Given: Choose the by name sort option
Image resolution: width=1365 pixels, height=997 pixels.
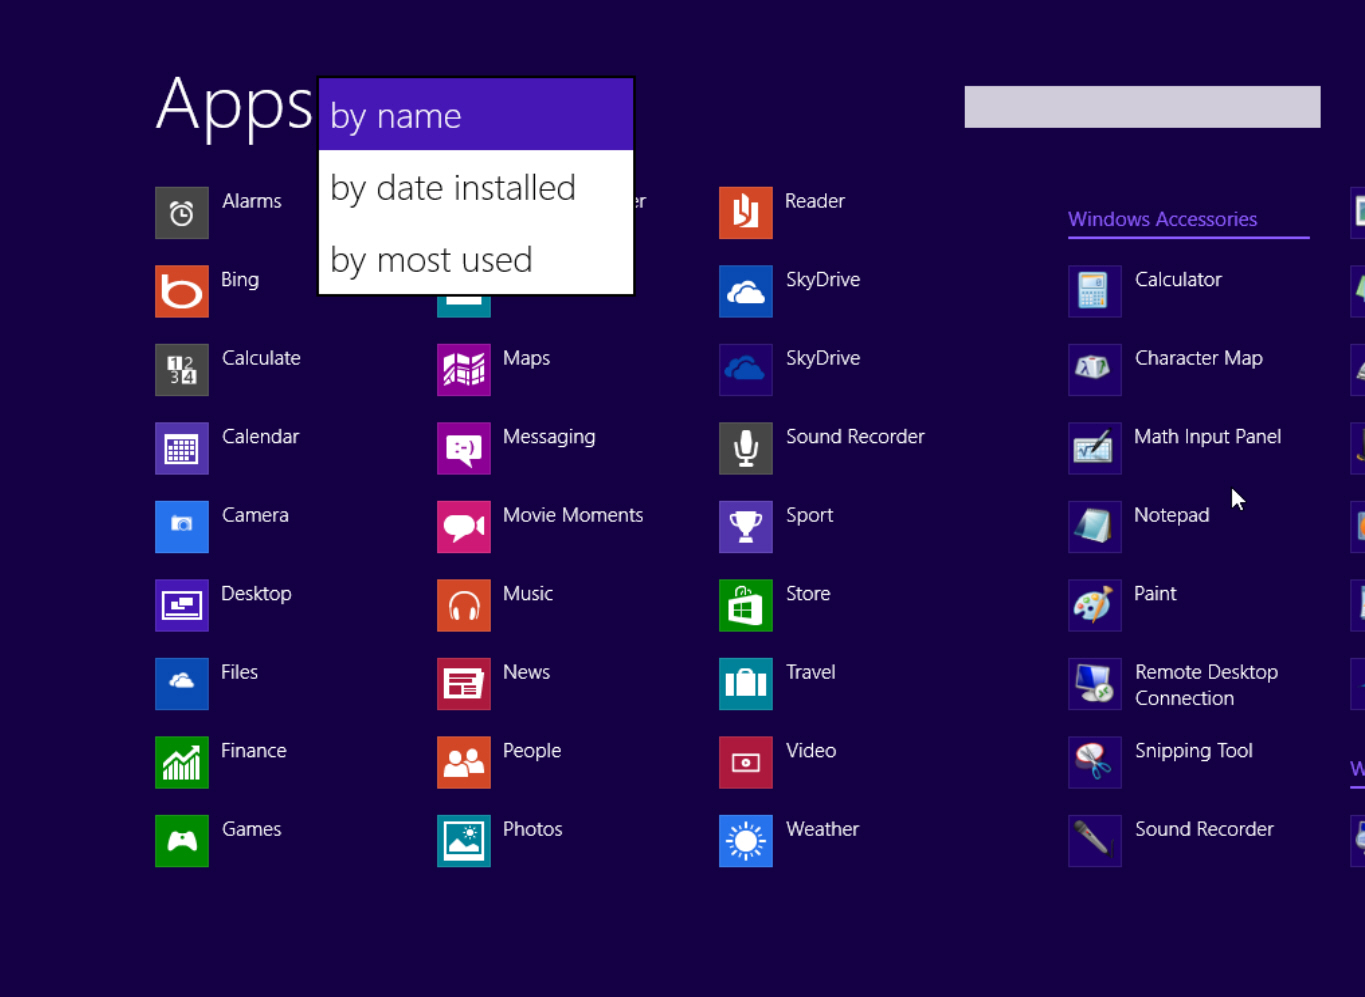Looking at the screenshot, I should click(x=395, y=115).
